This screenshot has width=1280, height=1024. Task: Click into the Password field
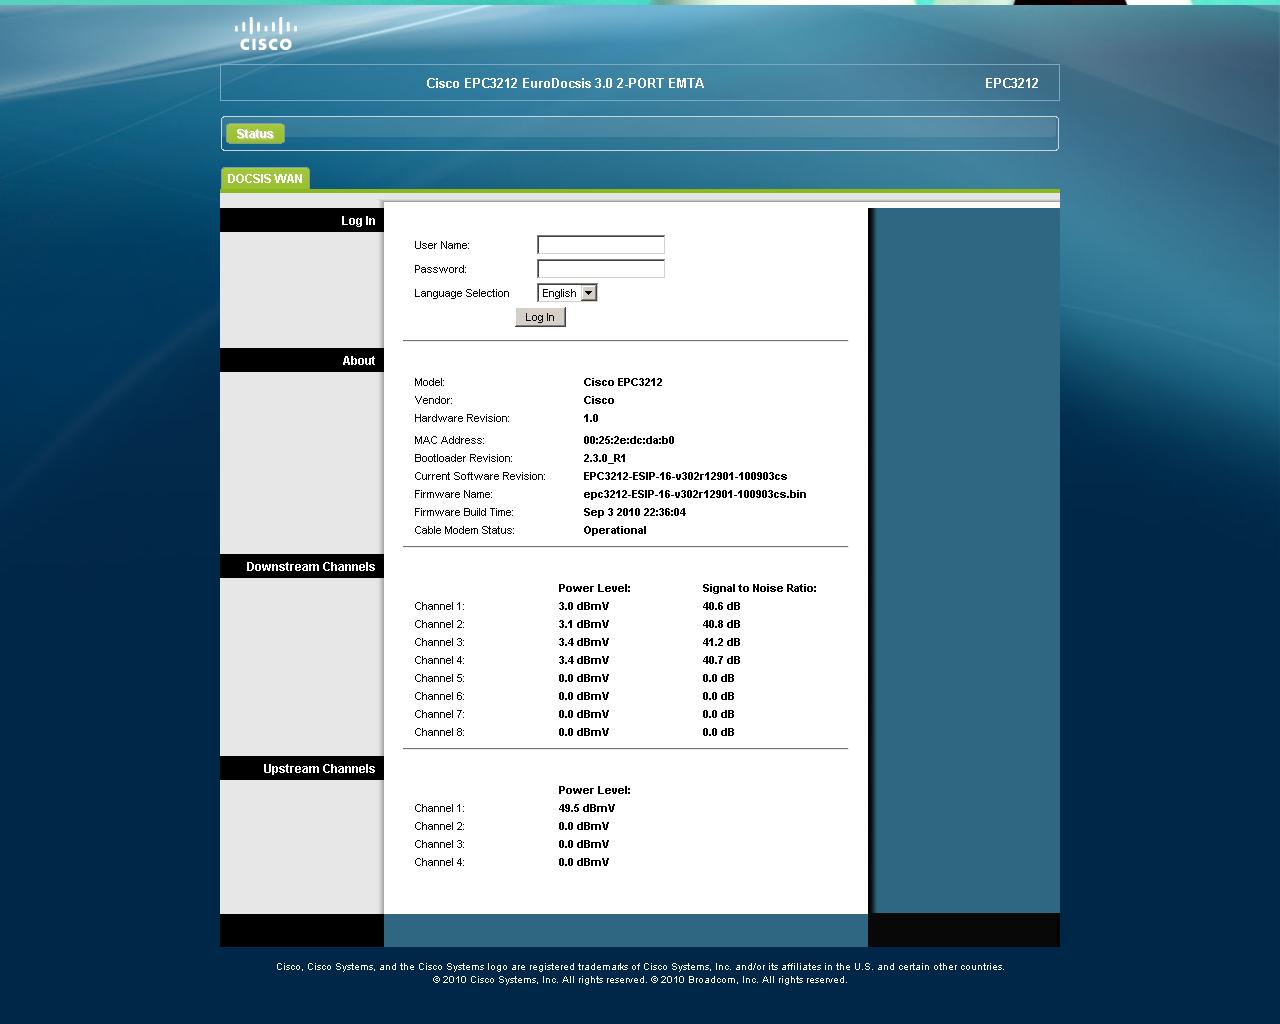pos(600,269)
